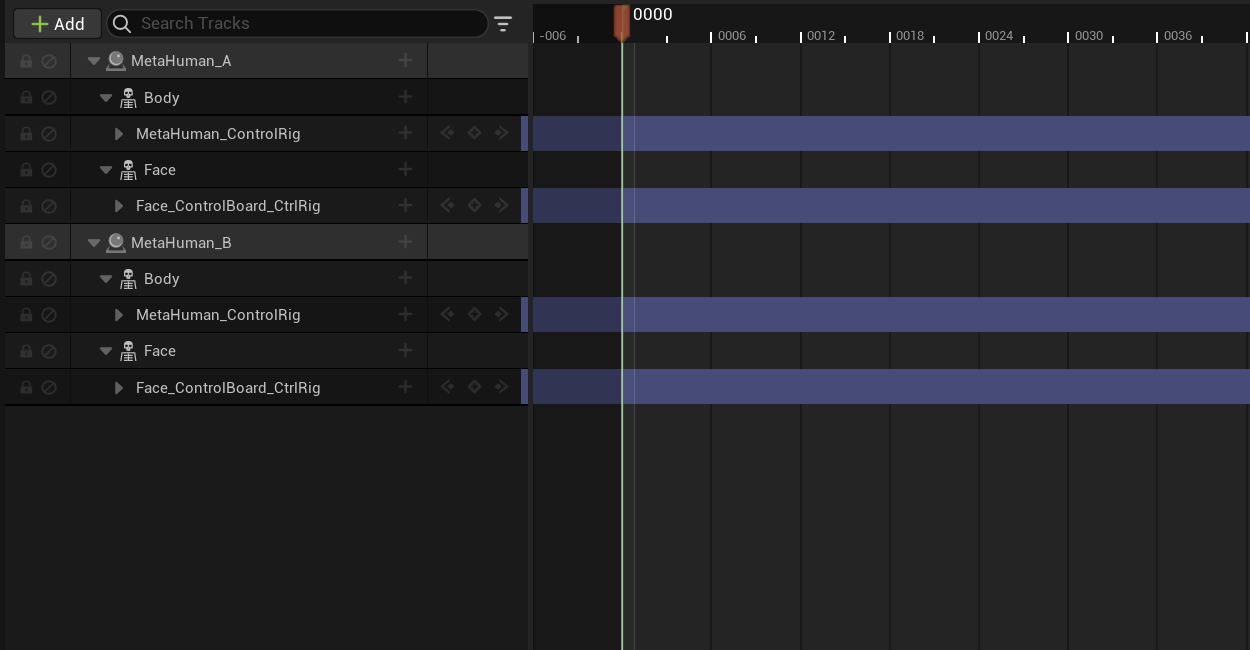Click the Add button

click(57, 23)
